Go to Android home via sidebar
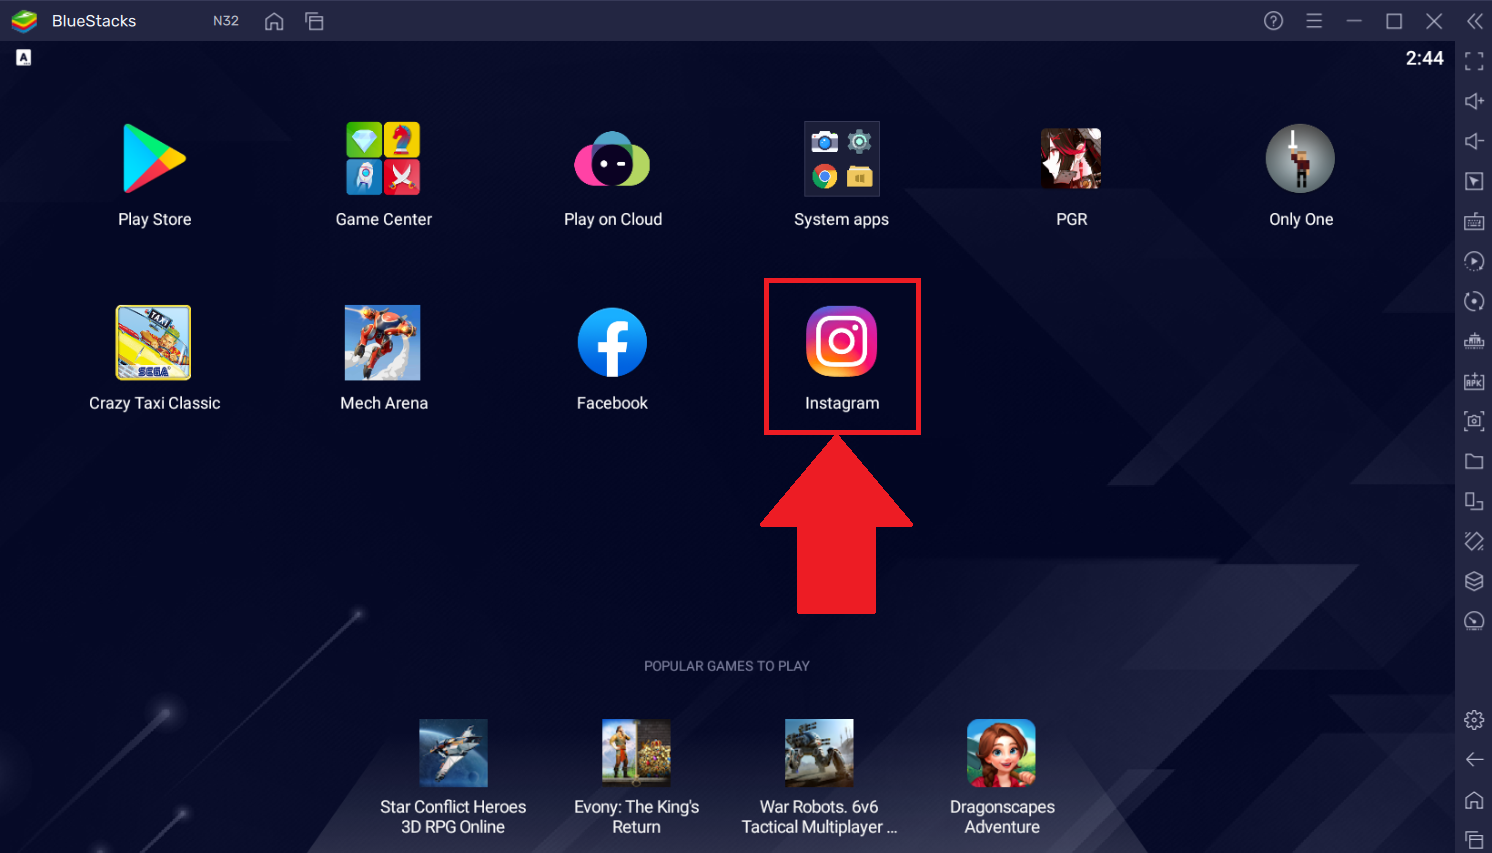The height and width of the screenshot is (853, 1492). click(1474, 799)
